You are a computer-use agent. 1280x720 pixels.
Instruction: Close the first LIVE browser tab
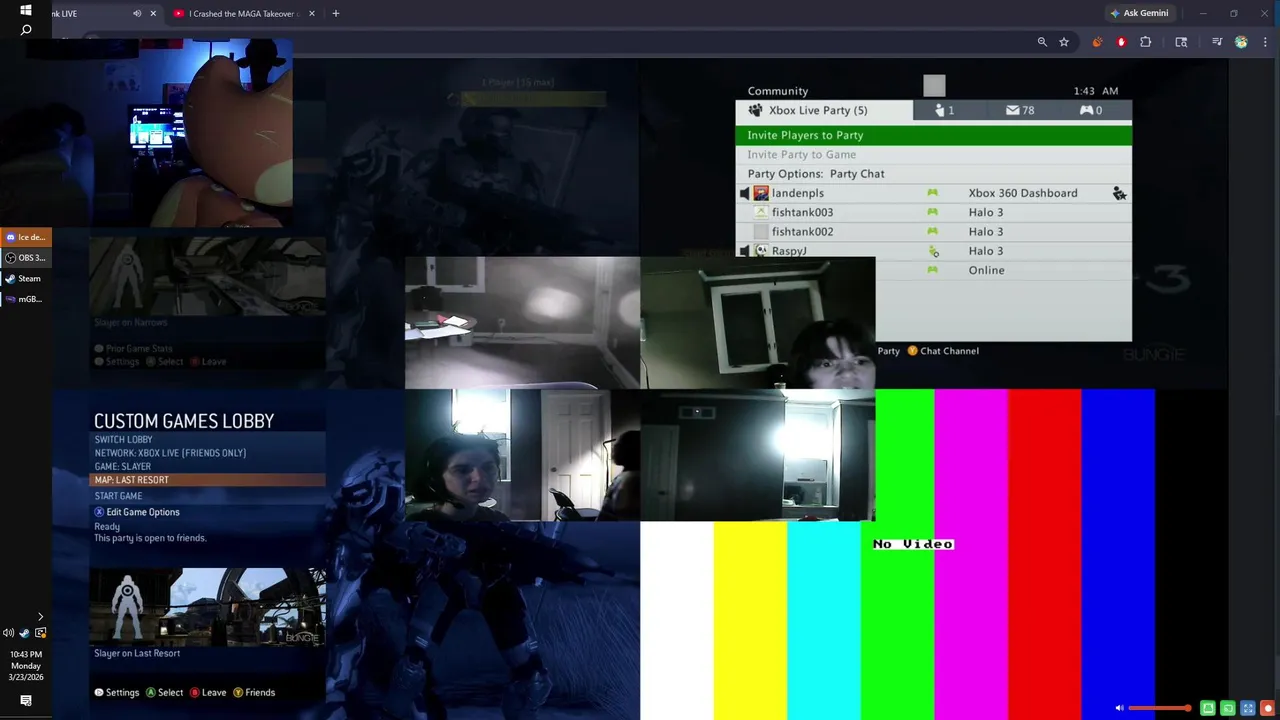coord(154,14)
